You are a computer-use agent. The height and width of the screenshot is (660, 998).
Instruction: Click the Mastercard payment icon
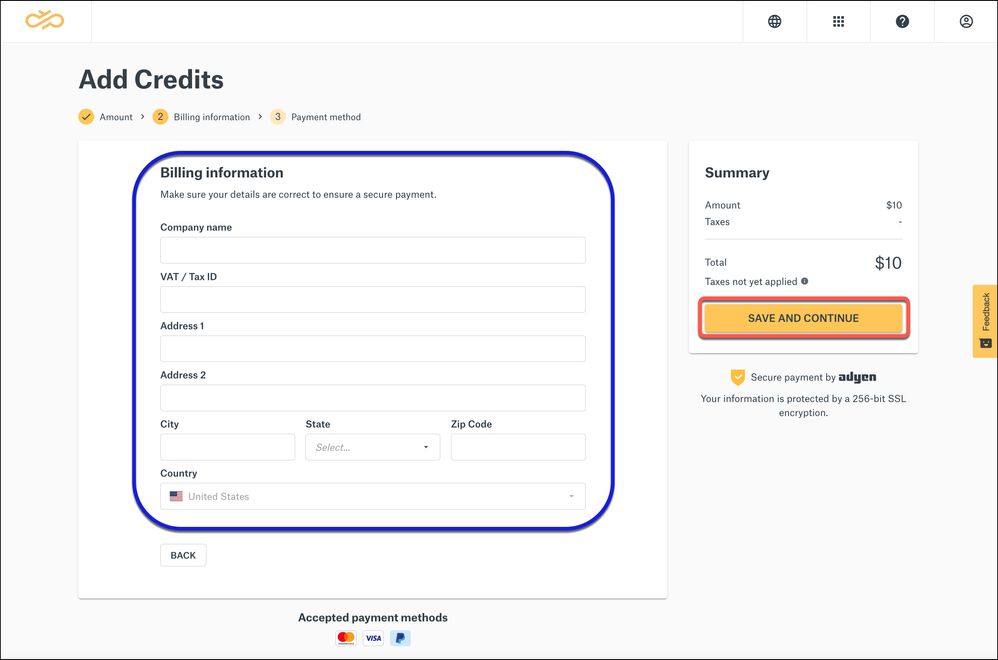pos(346,638)
